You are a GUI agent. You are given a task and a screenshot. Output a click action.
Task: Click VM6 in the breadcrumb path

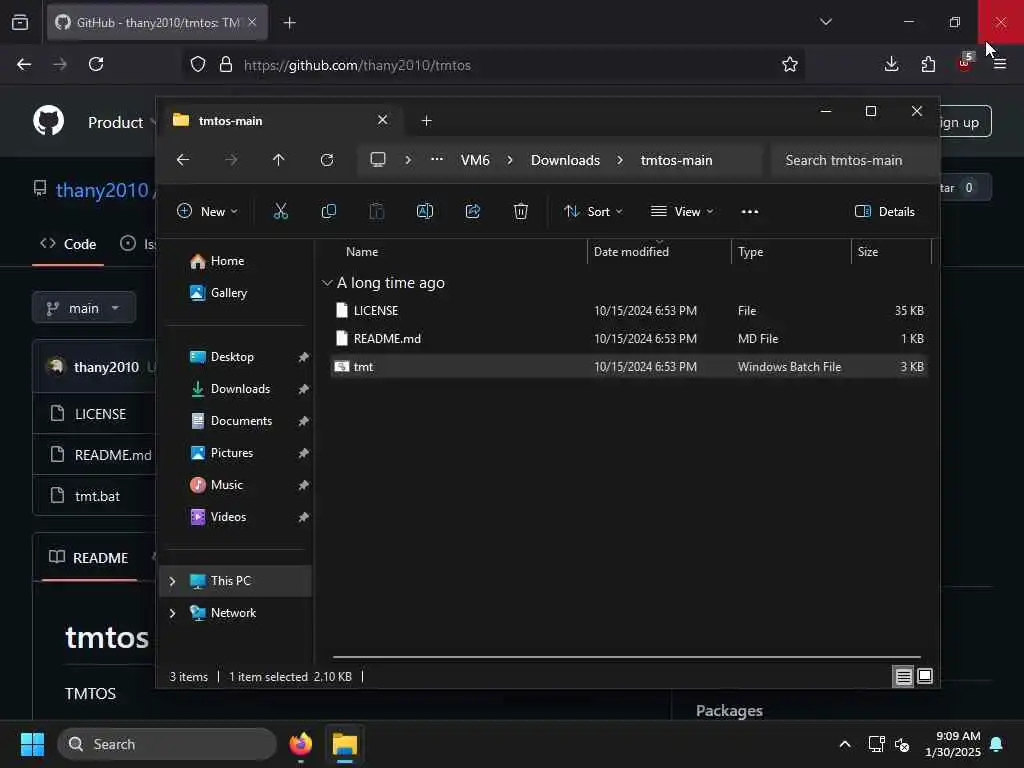[475, 160]
